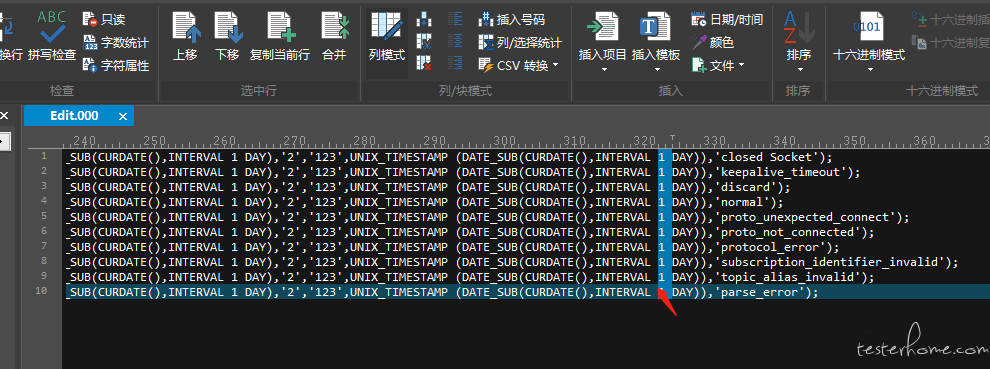
Task: Open the color (颜色) picker tool
Action: (713, 42)
